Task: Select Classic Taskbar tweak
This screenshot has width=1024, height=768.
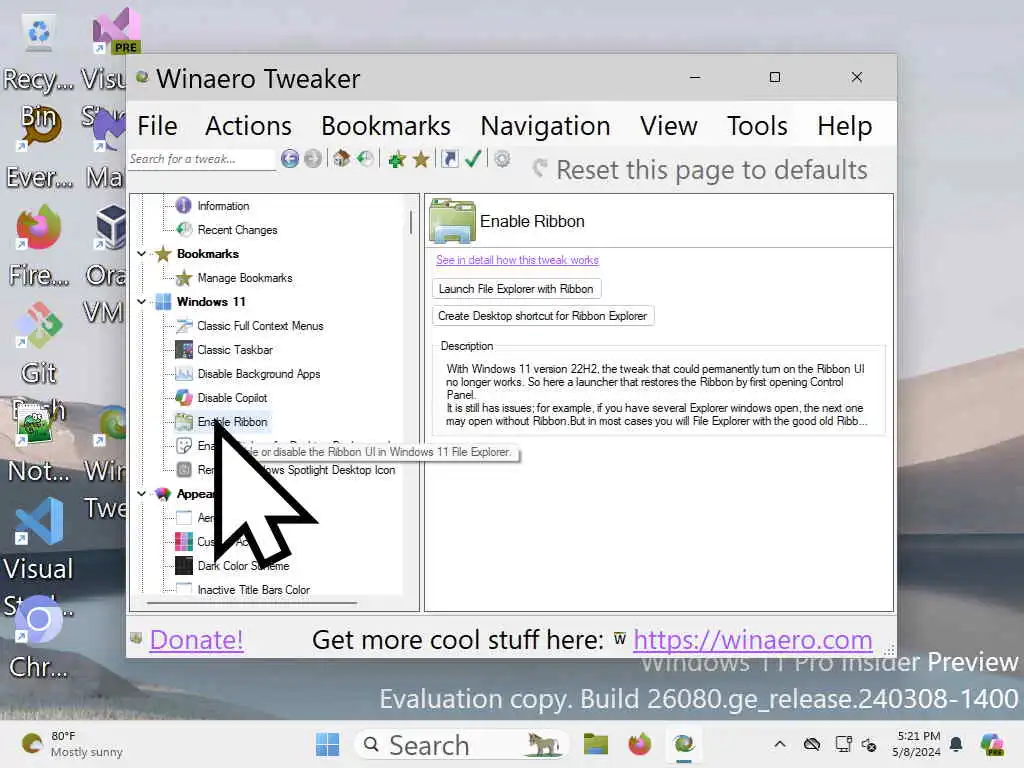Action: [234, 350]
